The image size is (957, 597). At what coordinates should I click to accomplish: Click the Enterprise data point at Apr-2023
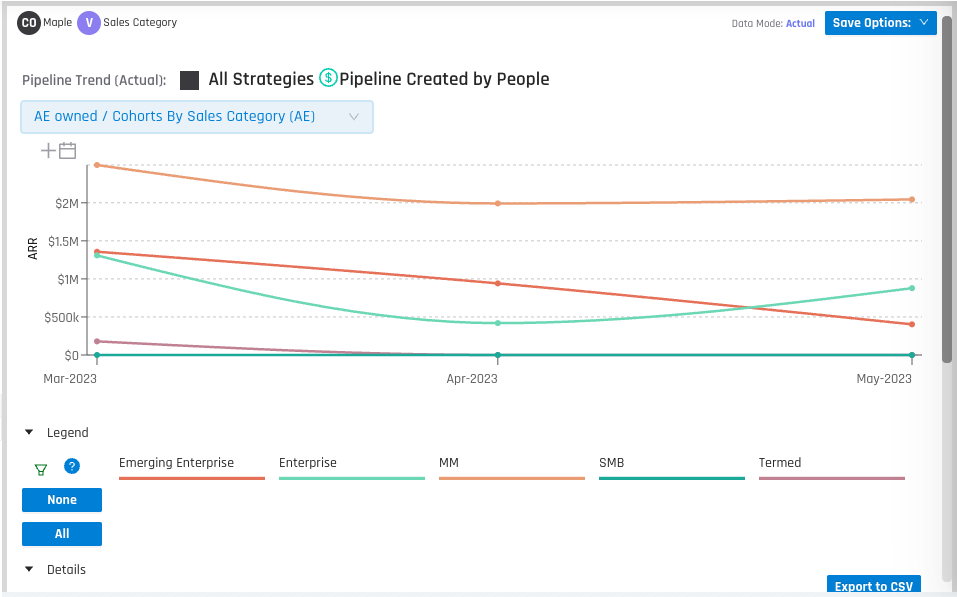498,323
